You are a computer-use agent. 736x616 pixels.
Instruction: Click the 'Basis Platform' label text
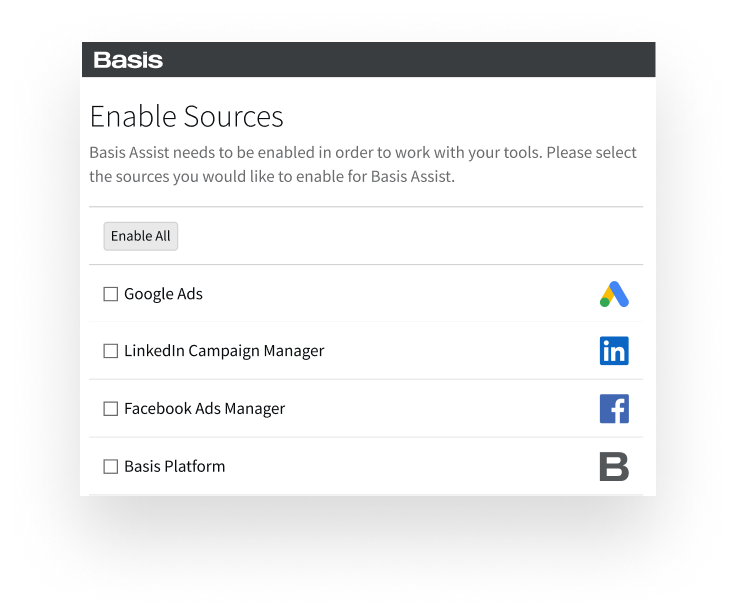tap(175, 466)
